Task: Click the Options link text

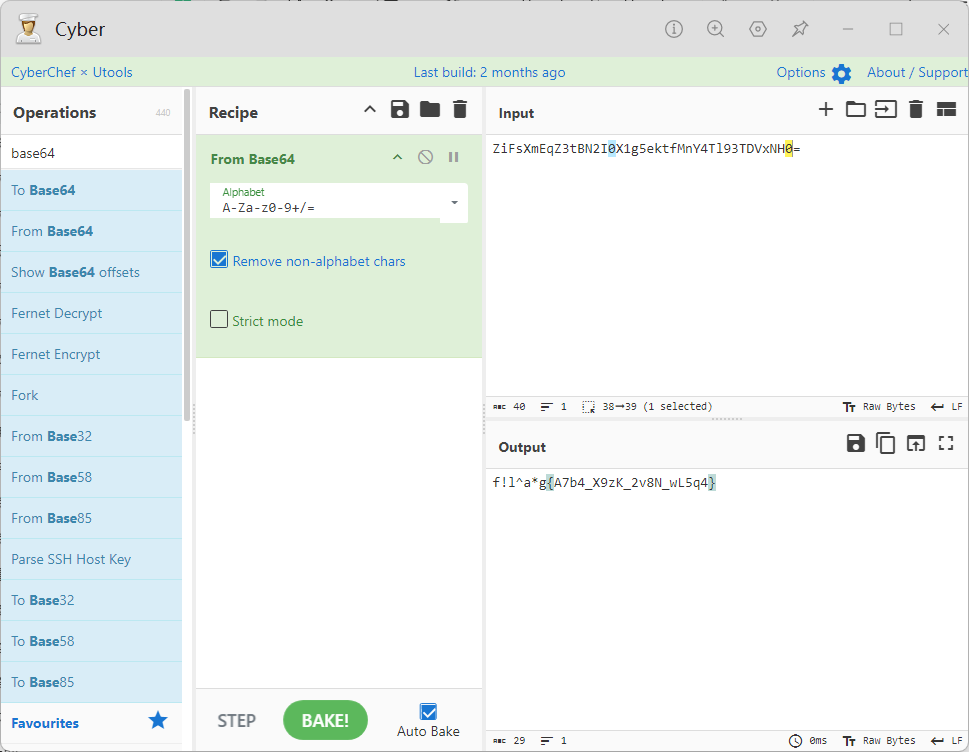Action: pyautogui.click(x=800, y=72)
